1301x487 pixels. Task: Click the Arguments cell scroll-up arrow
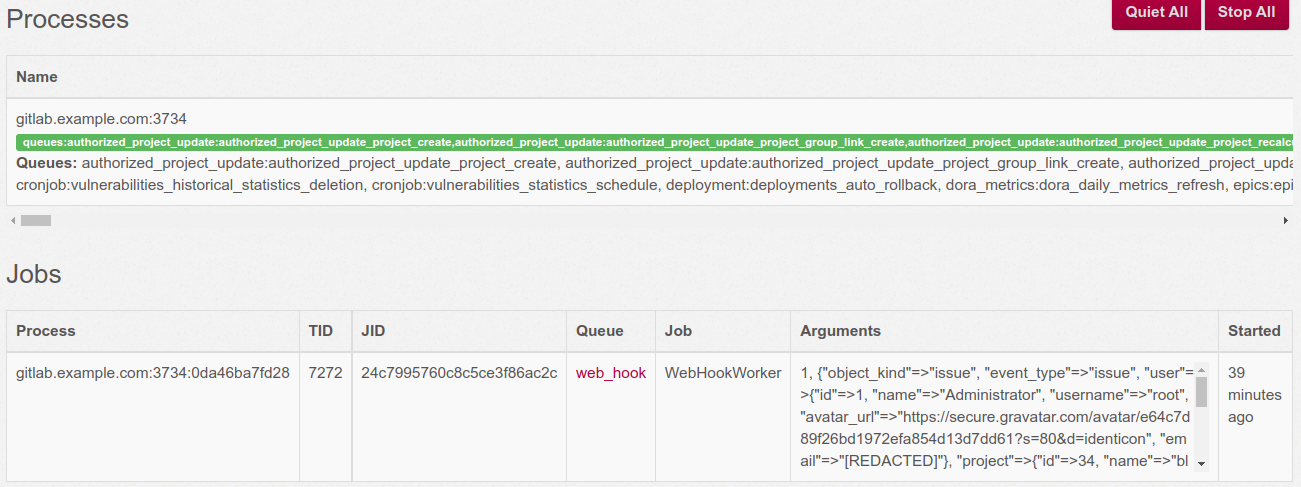pyautogui.click(x=1201, y=368)
